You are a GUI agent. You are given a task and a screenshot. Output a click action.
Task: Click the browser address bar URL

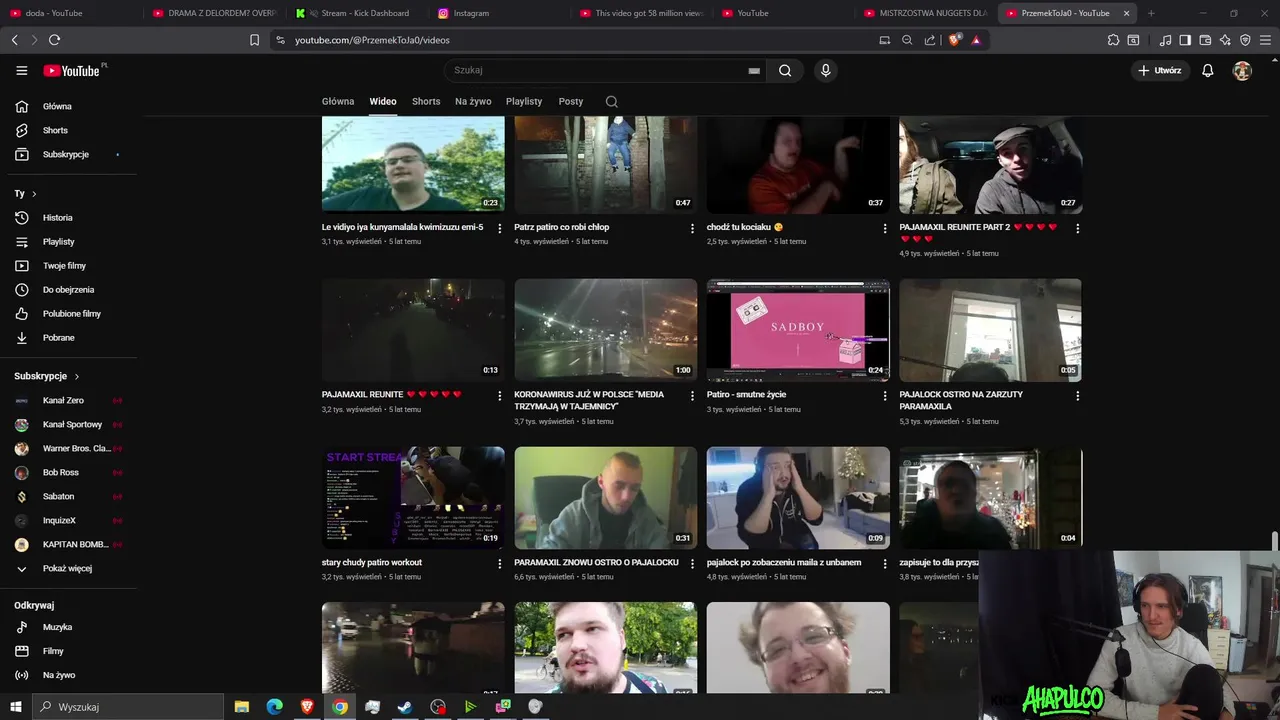click(x=372, y=40)
